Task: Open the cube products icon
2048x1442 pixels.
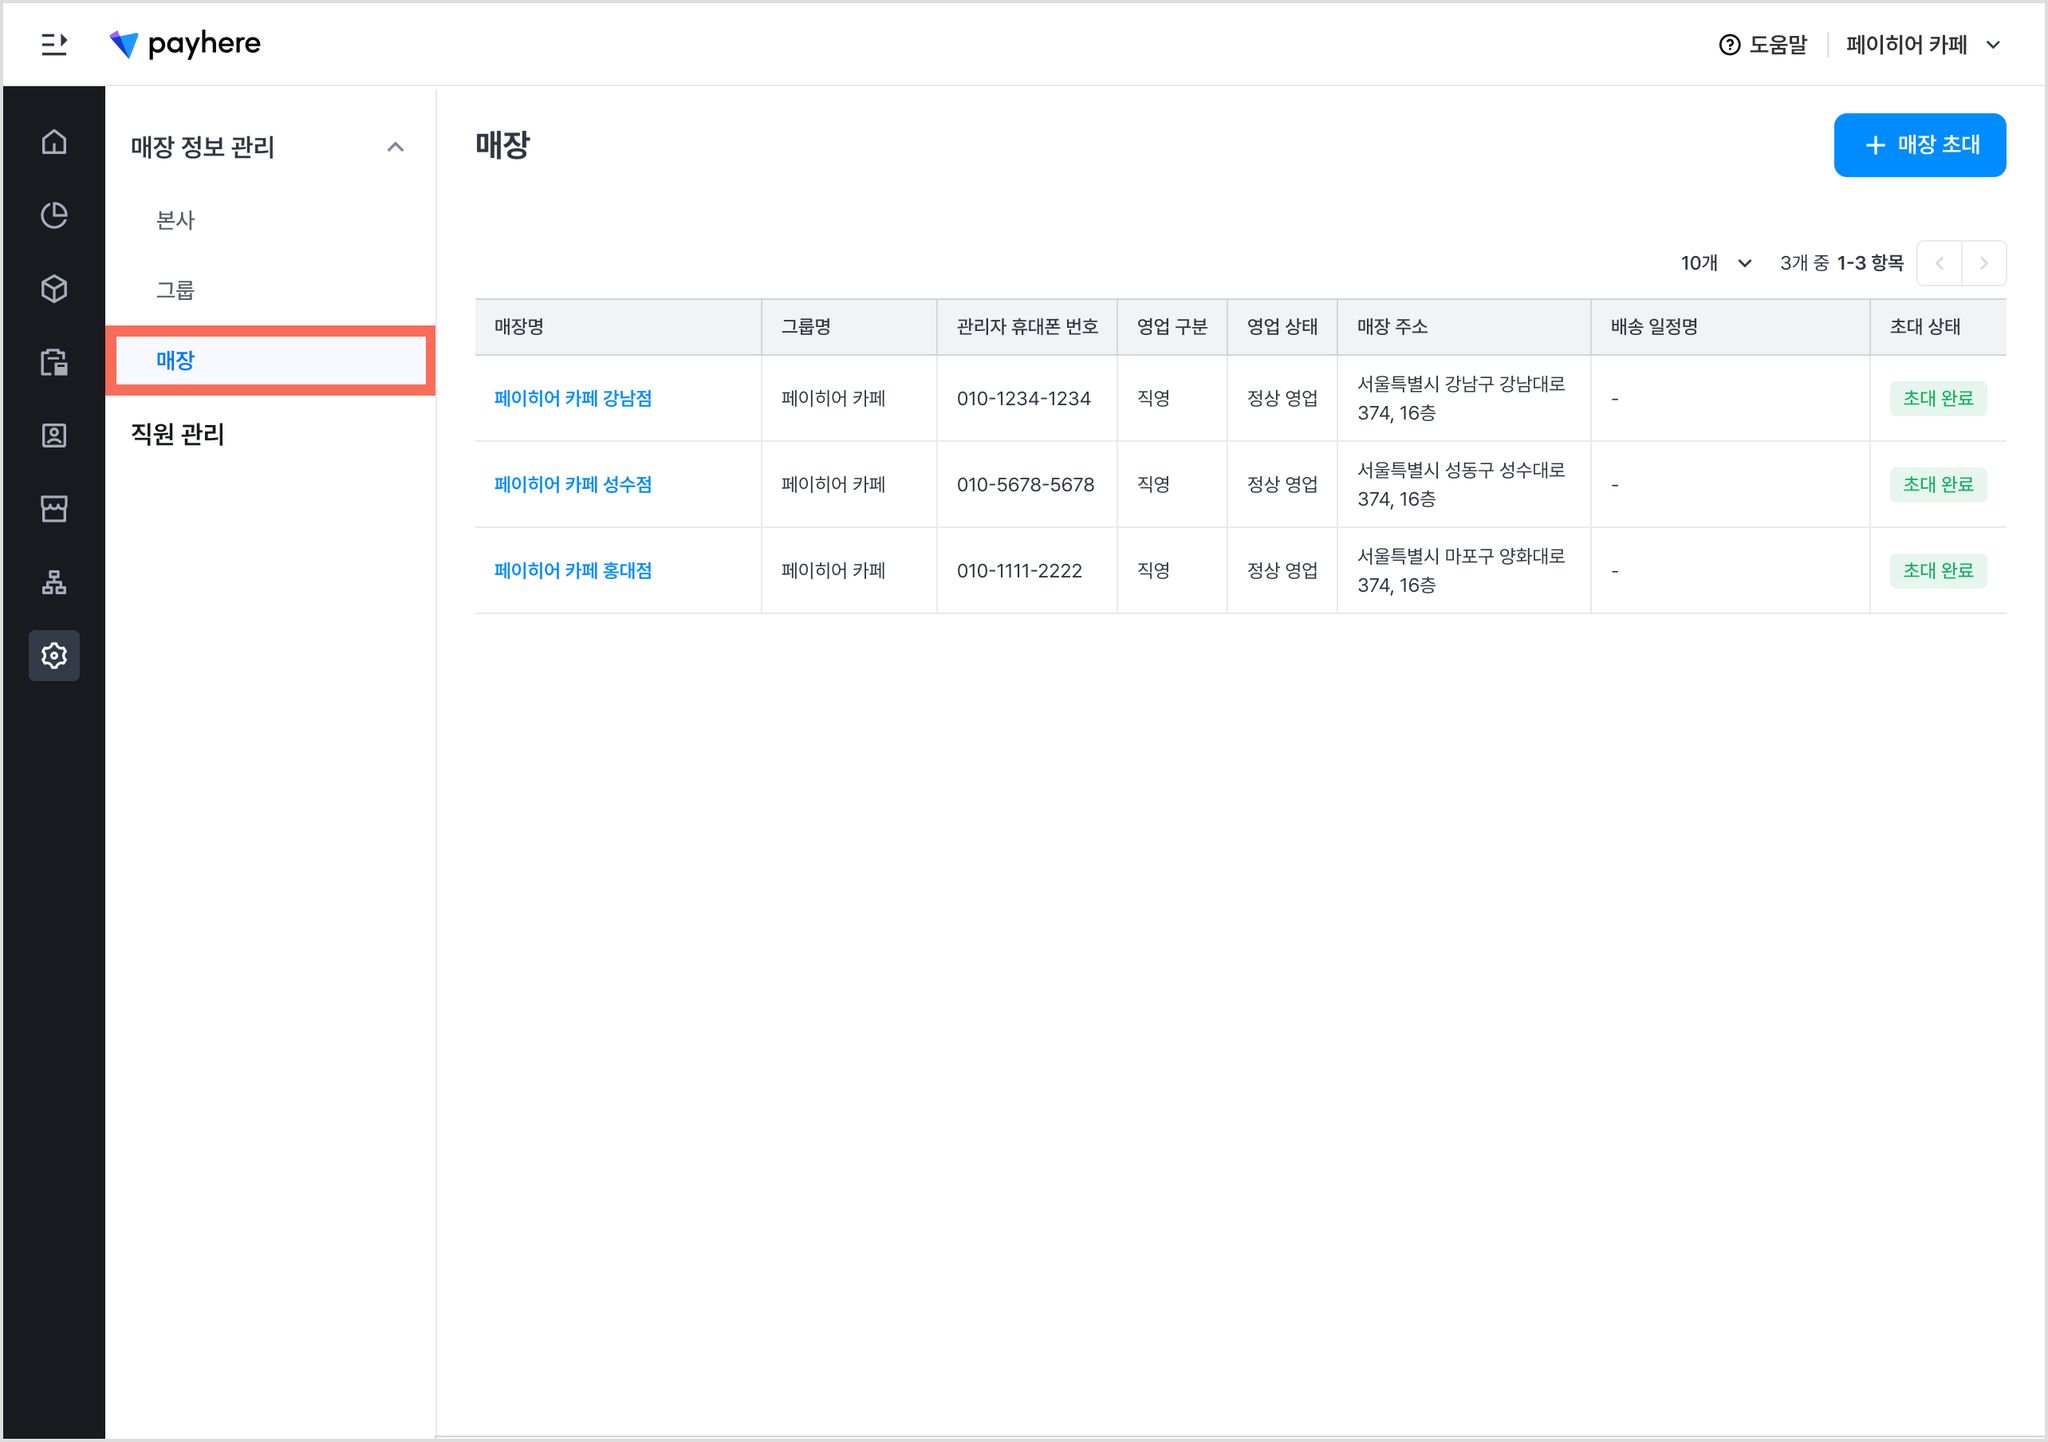Action: click(x=54, y=289)
